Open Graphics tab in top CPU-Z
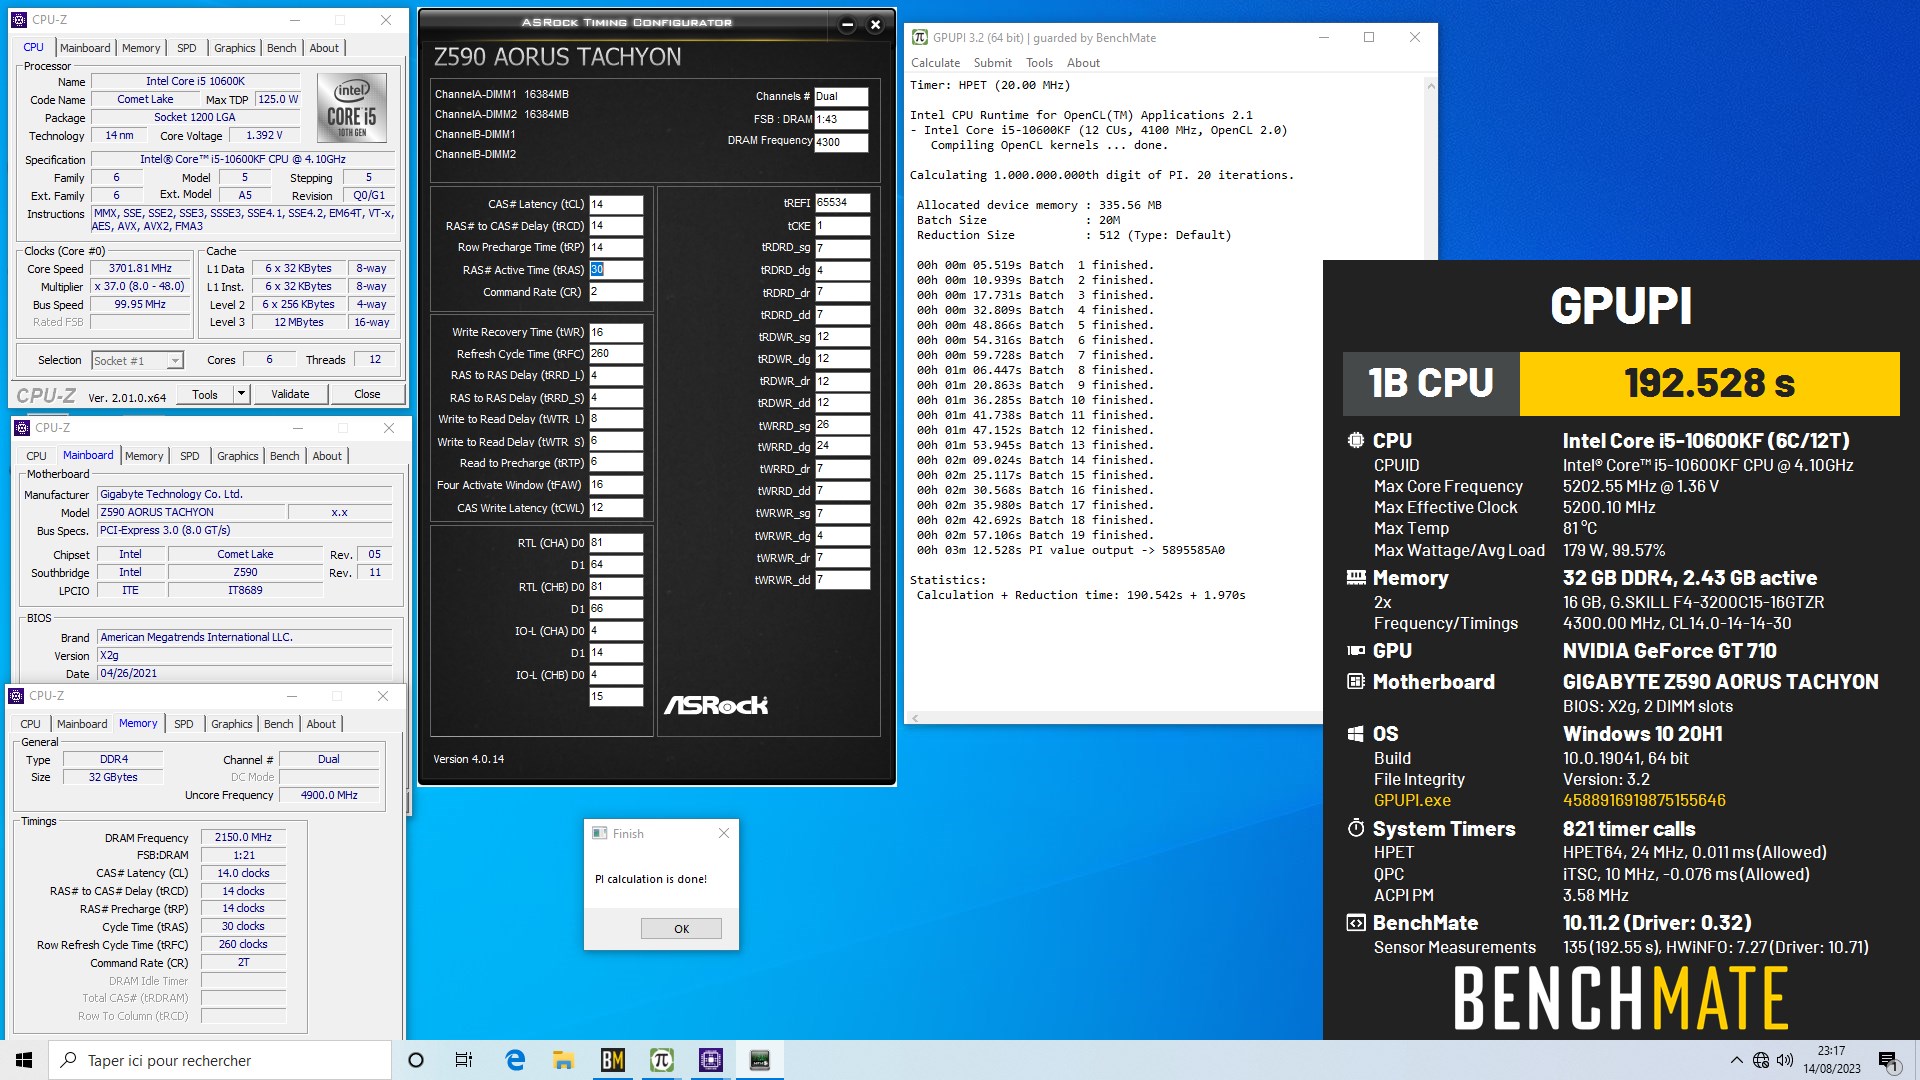Image resolution: width=1920 pixels, height=1080 pixels. [235, 47]
